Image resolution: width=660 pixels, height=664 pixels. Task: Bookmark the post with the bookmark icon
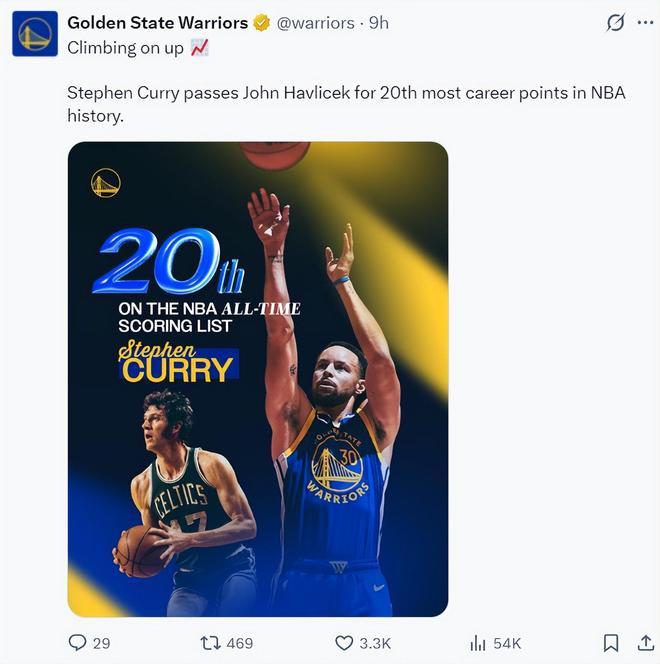coord(611,642)
